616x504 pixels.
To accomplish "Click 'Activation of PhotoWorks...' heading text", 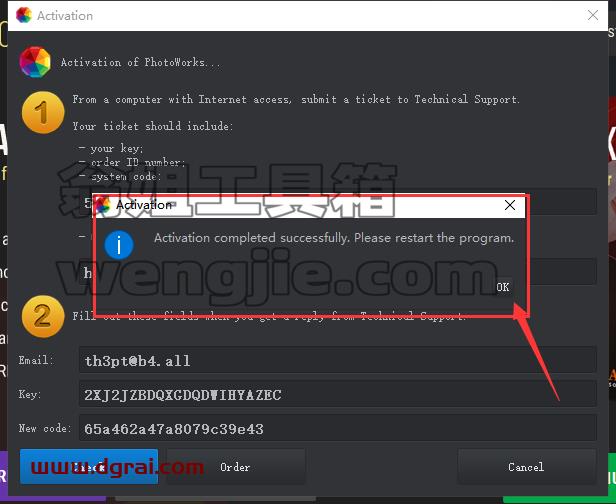I will 141,62.
